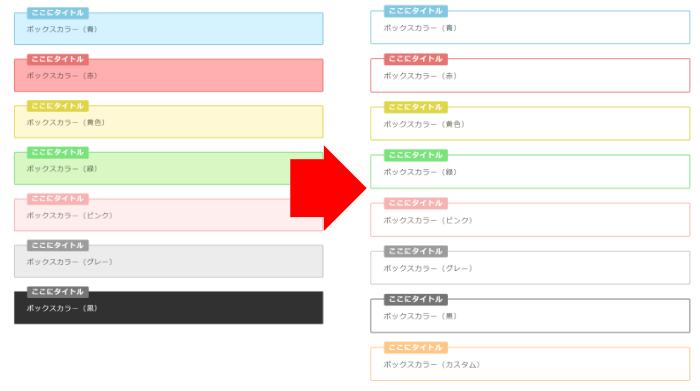Image resolution: width=700 pixels, height=391 pixels.
Task: Select the pink outlined box on the right
Action: 530,220
